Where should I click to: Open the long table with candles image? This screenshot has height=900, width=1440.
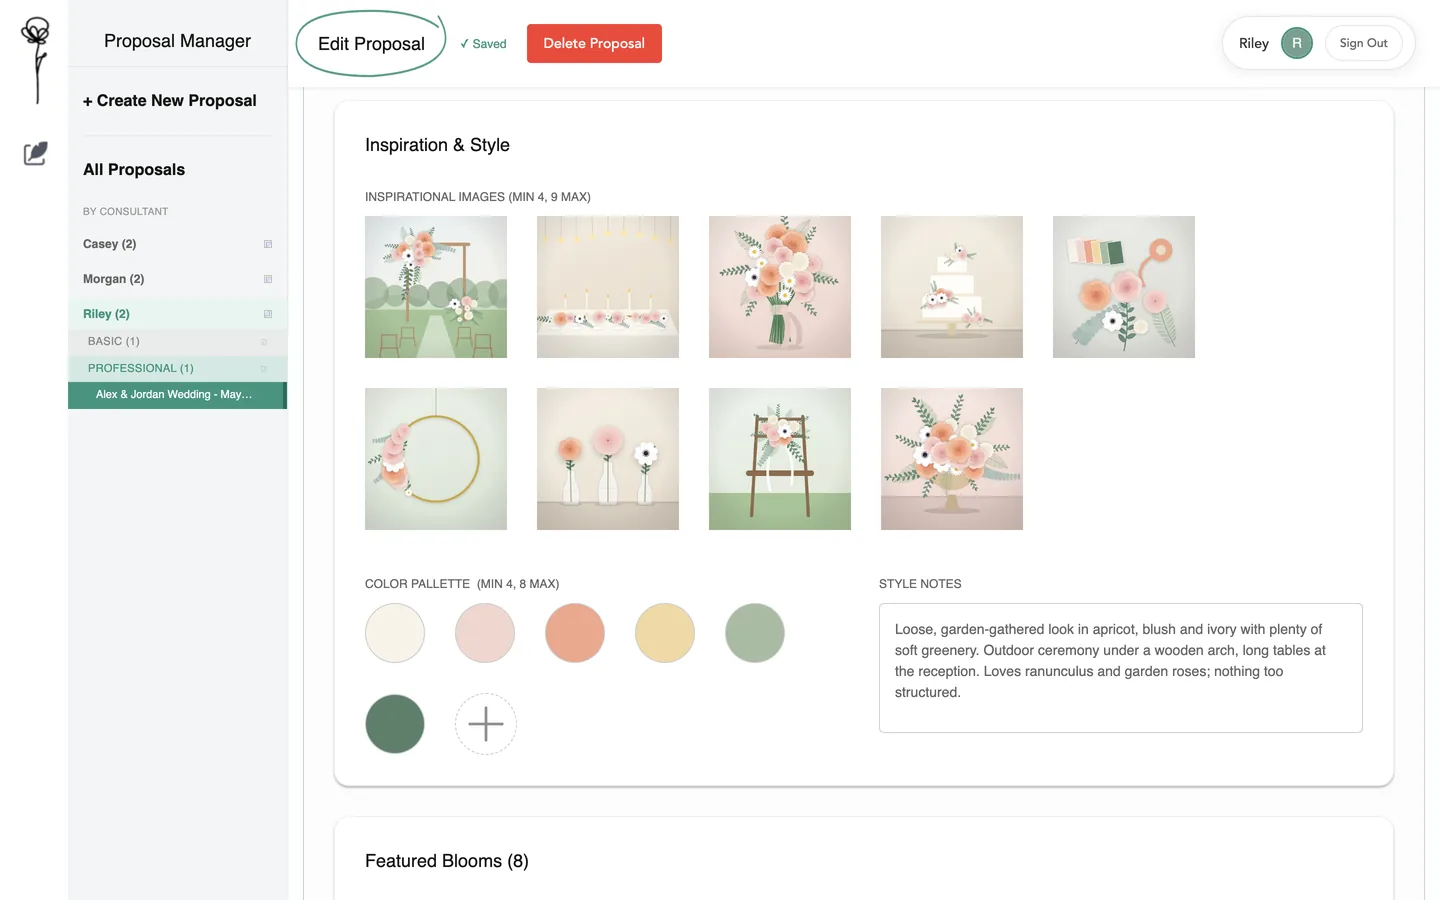tap(608, 287)
